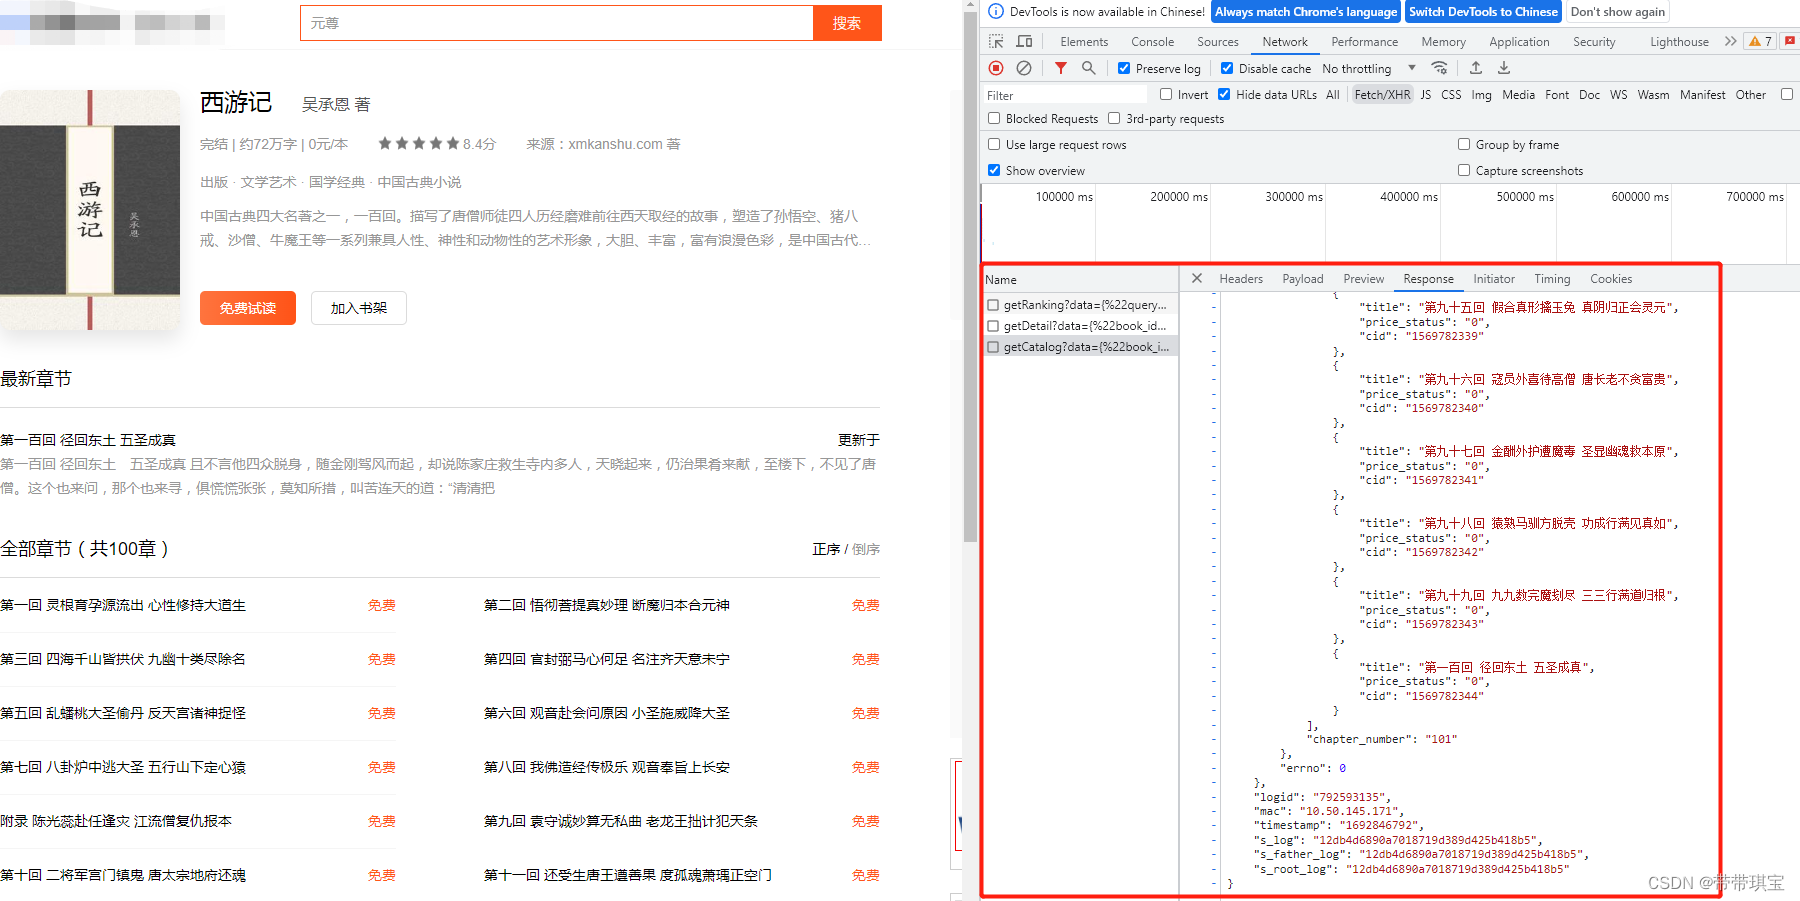This screenshot has width=1800, height=901.
Task: Select the inspect element cursor icon
Action: point(996,41)
